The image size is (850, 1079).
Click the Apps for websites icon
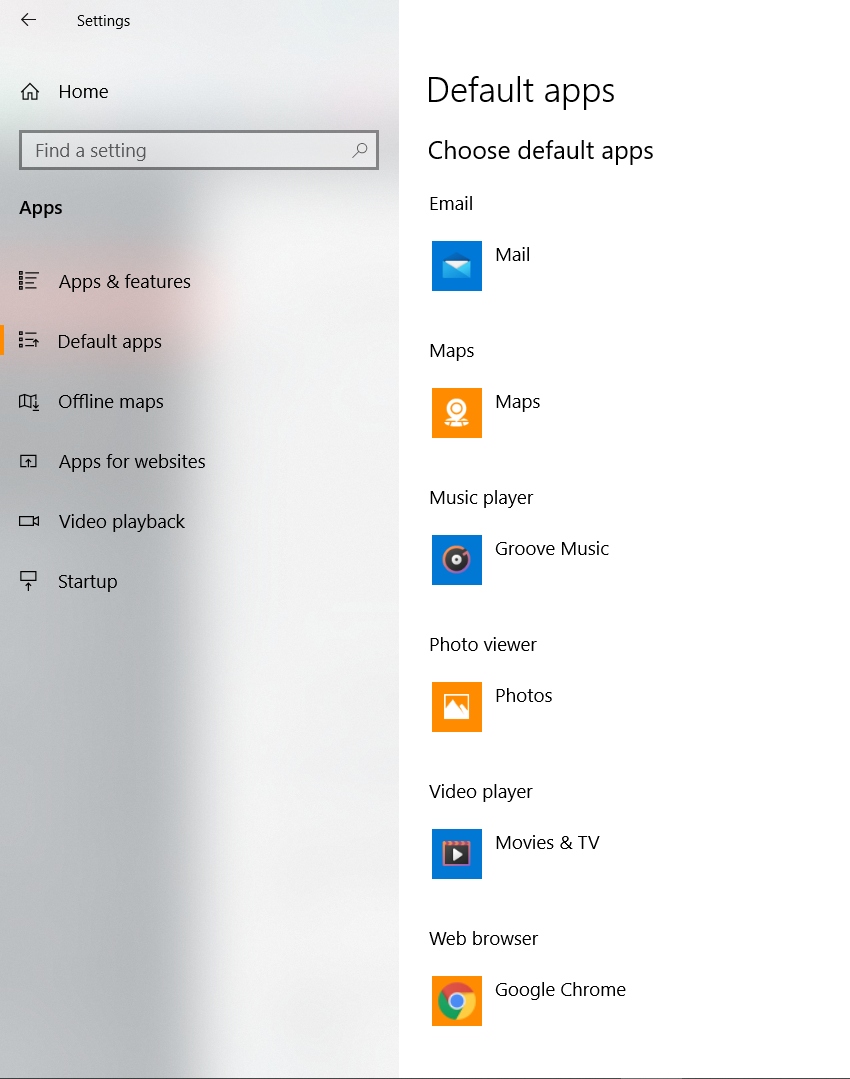[28, 461]
